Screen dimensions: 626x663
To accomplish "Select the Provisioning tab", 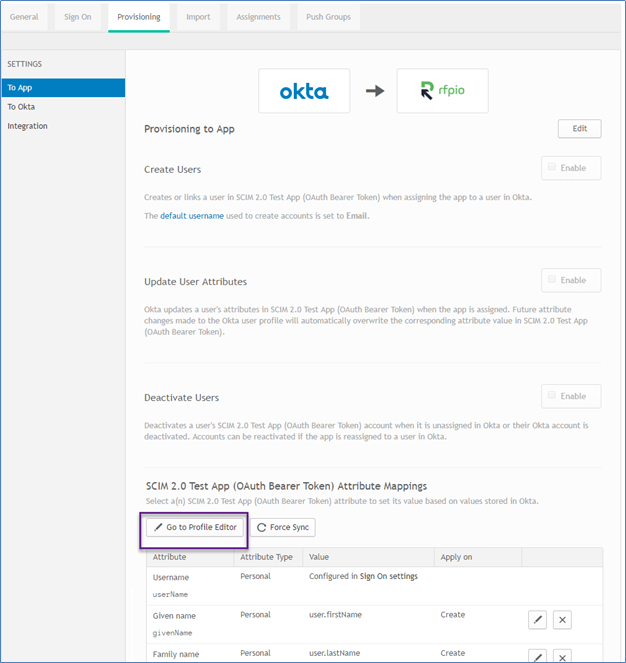I will [139, 17].
